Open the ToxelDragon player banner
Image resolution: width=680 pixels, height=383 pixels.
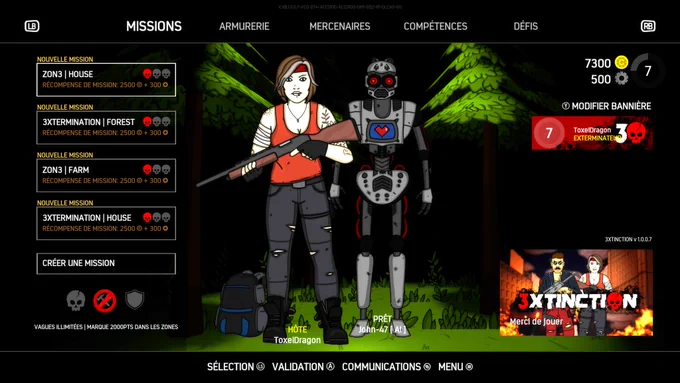(592, 133)
